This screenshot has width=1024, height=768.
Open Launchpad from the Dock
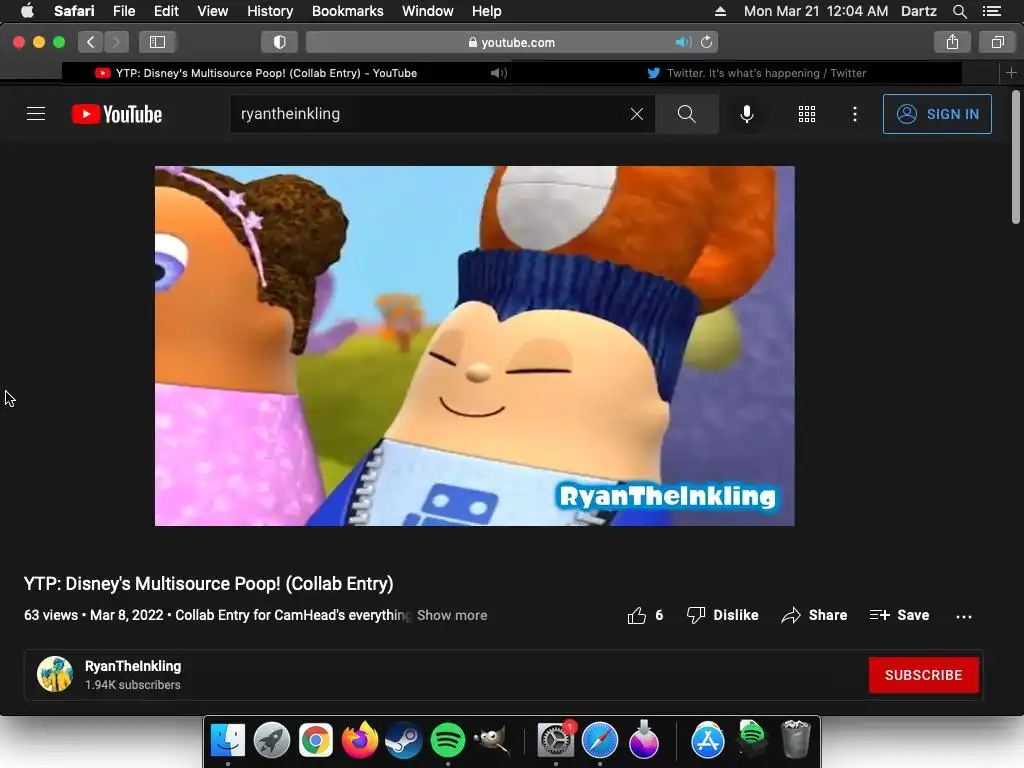click(272, 740)
